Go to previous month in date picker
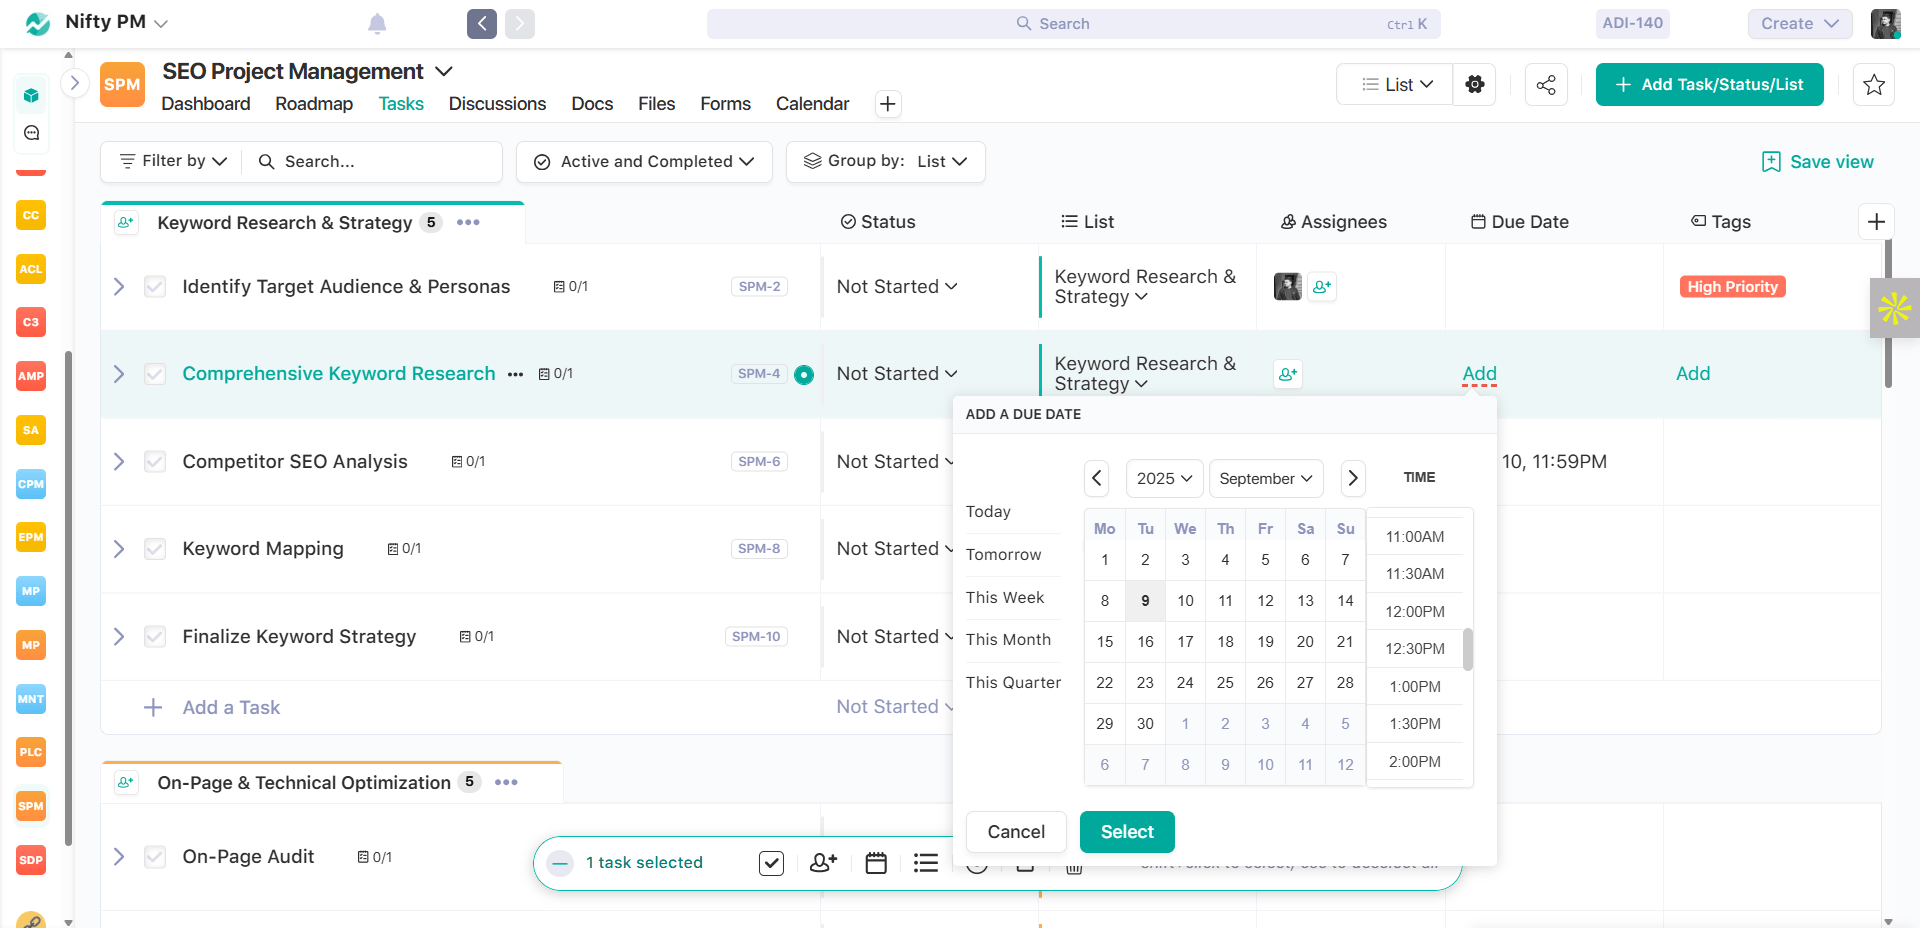The image size is (1920, 928). click(1097, 478)
